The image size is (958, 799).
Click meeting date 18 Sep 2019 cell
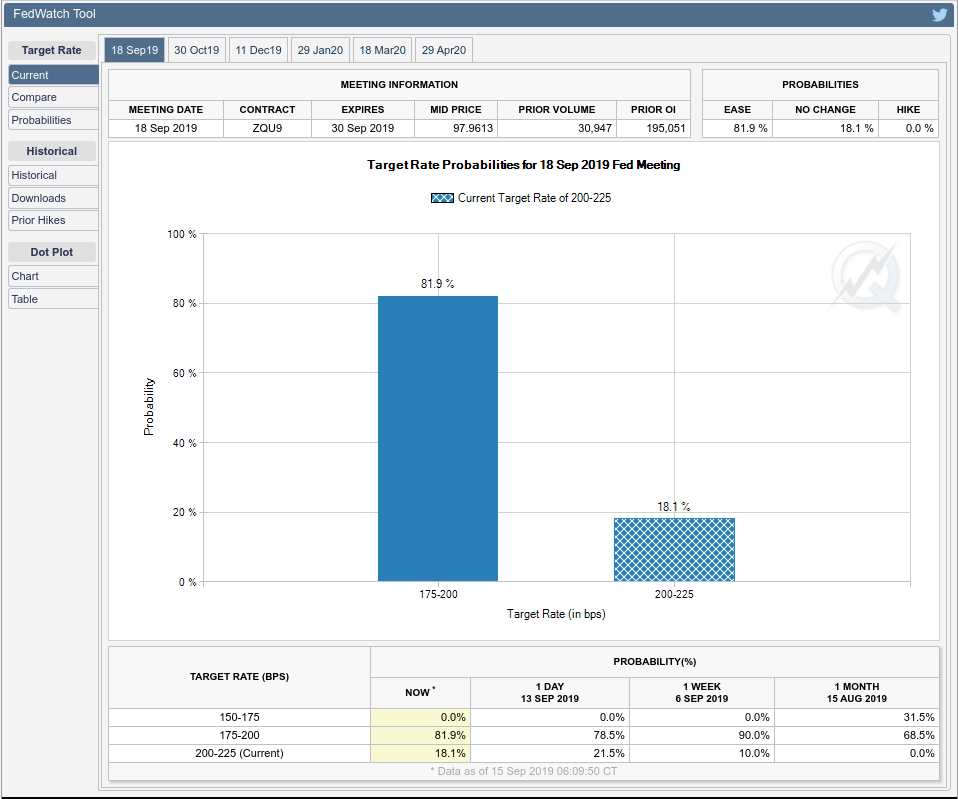click(166, 128)
